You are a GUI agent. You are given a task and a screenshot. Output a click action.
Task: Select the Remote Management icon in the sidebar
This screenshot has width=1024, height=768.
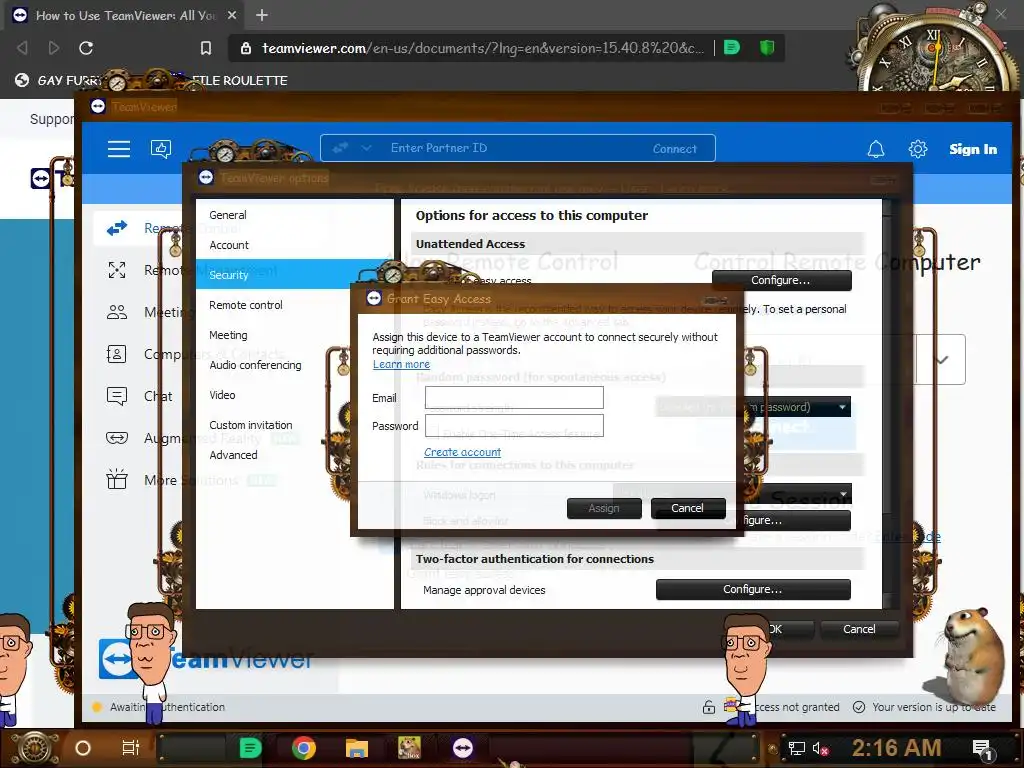coord(117,270)
